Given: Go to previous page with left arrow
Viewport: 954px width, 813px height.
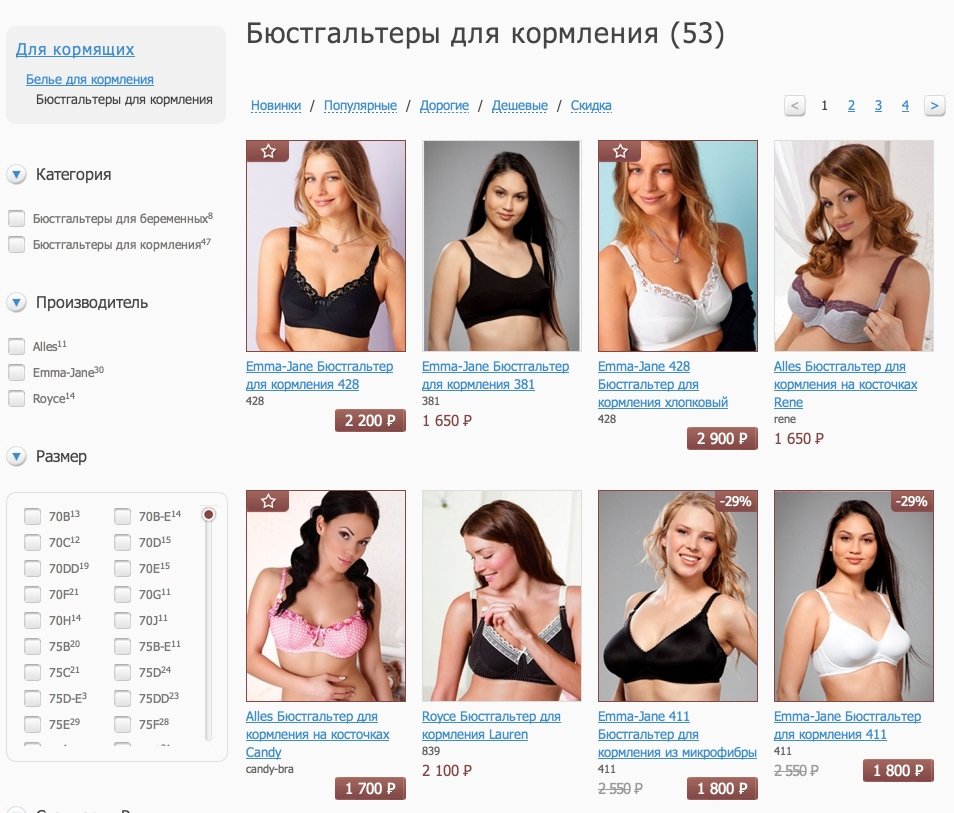Looking at the screenshot, I should point(795,106).
